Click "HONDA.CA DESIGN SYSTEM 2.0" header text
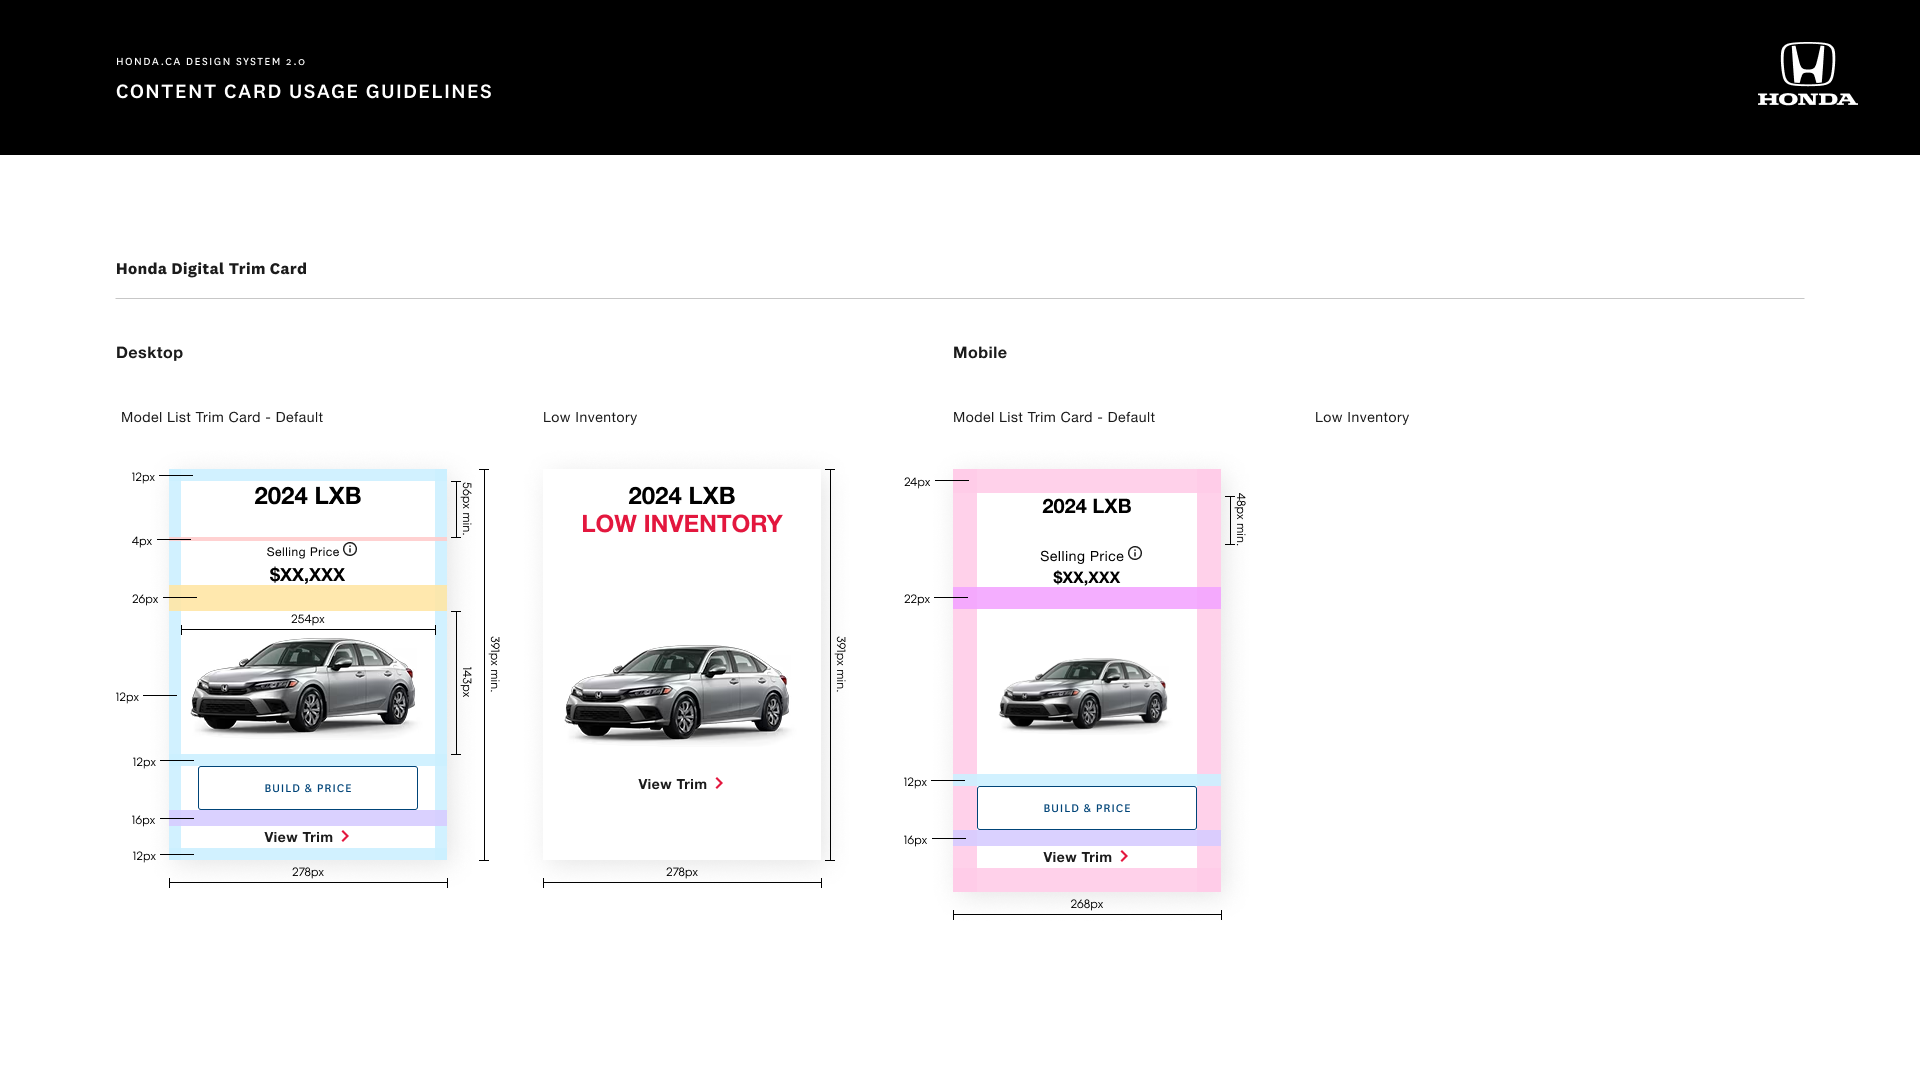Viewport: 1920px width, 1080px height. click(x=211, y=62)
